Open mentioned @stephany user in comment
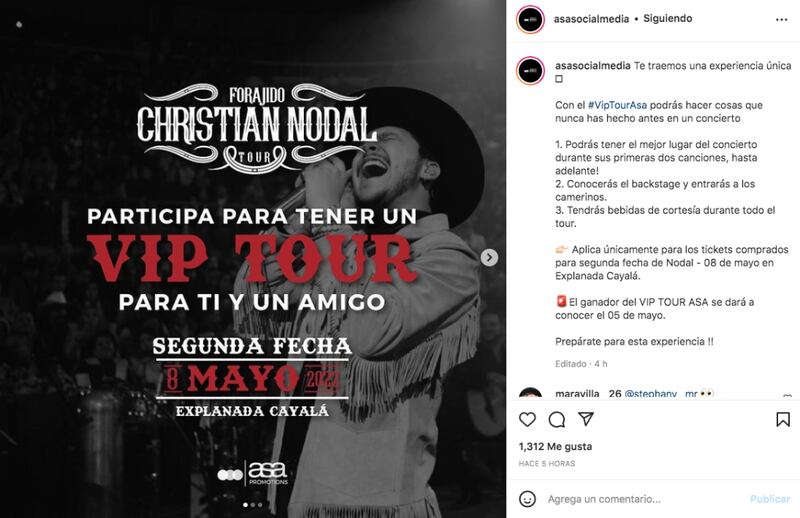 (651, 393)
